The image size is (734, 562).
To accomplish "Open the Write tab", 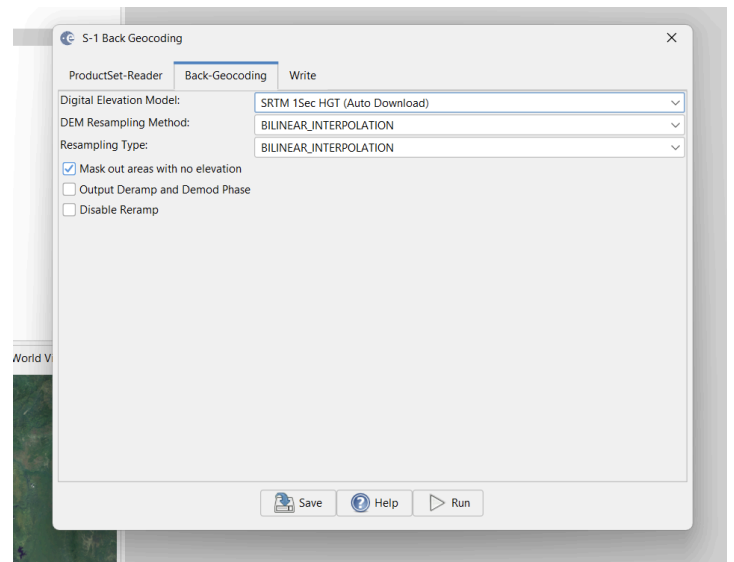I will [x=302, y=76].
